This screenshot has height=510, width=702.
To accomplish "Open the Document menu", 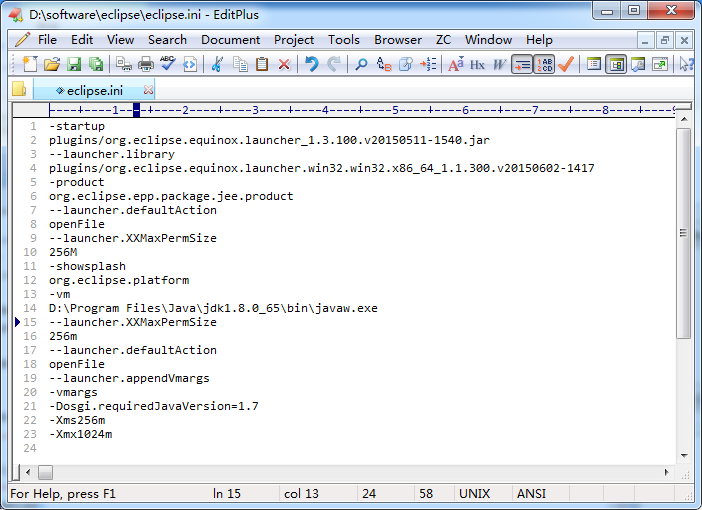I will point(230,40).
